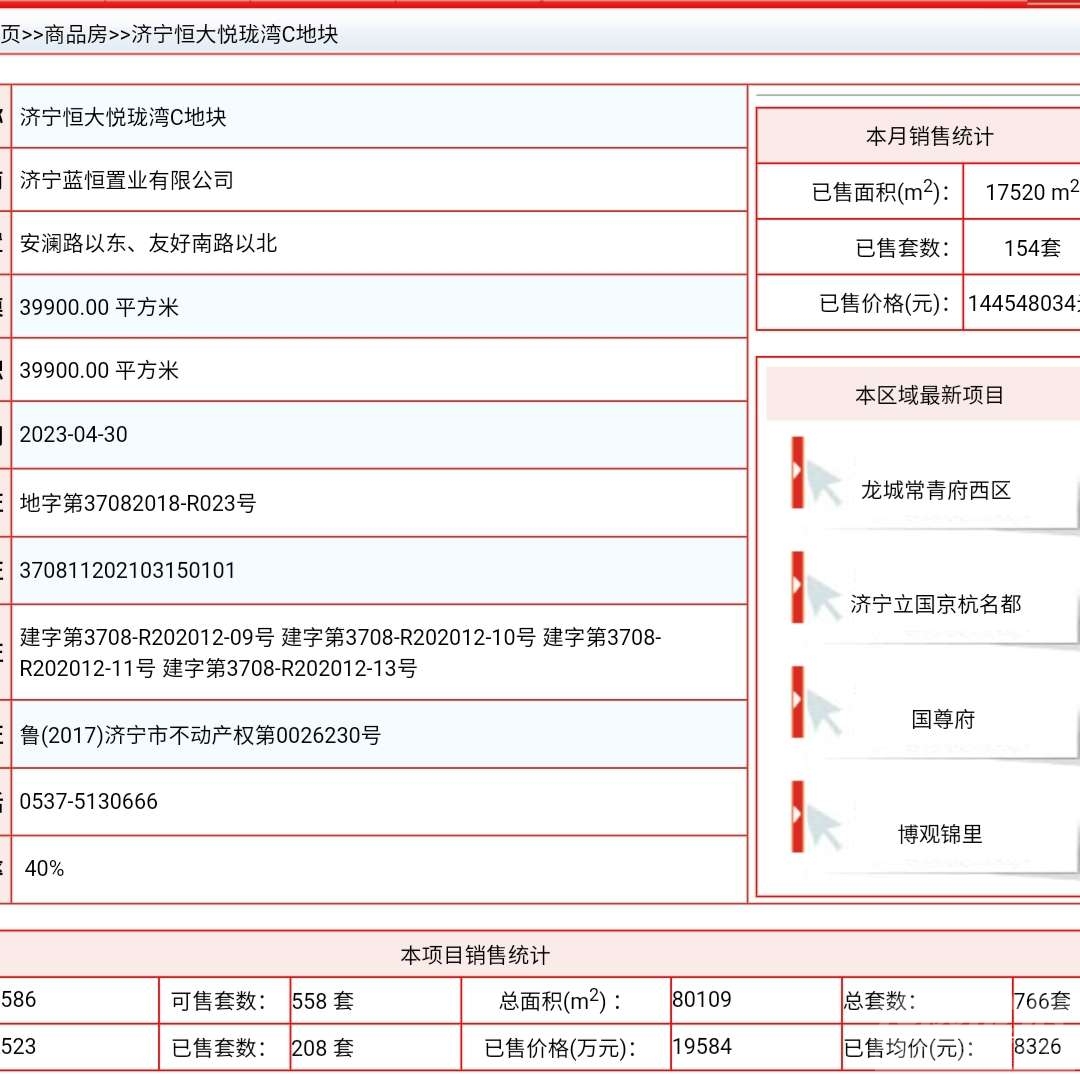This screenshot has height=1076, width=1080.
Task: Visit the 博观锦里 project link
Action: tap(940, 834)
